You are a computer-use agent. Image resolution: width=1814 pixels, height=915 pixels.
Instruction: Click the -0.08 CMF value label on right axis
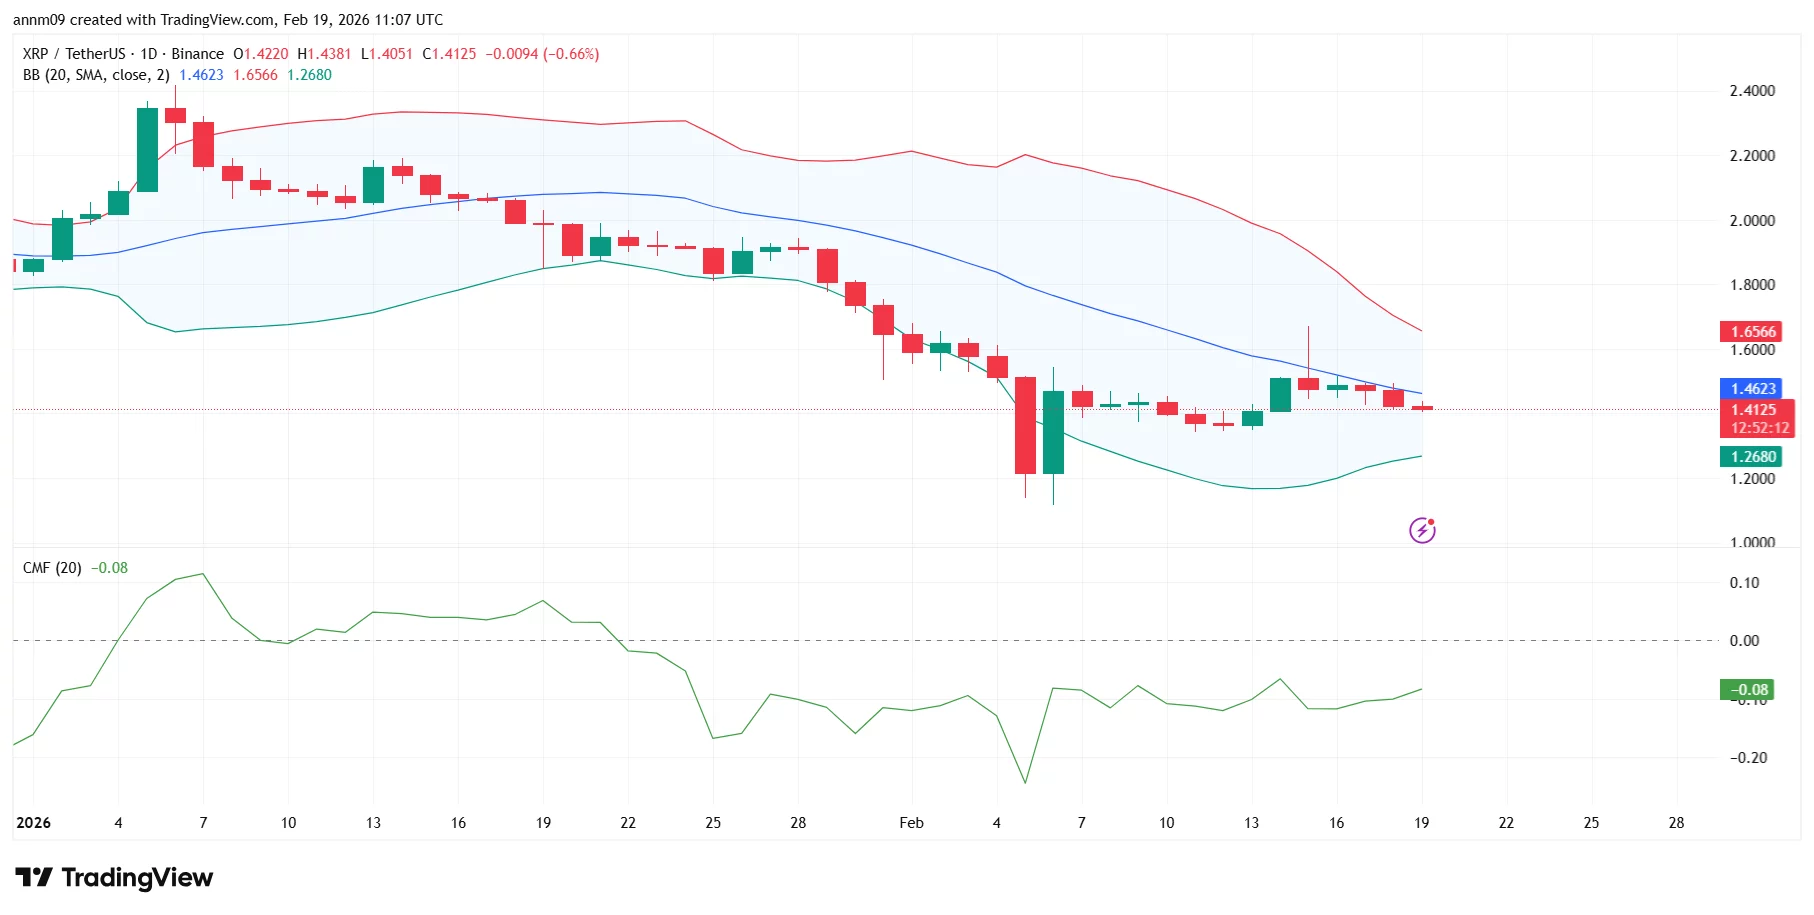click(x=1745, y=690)
